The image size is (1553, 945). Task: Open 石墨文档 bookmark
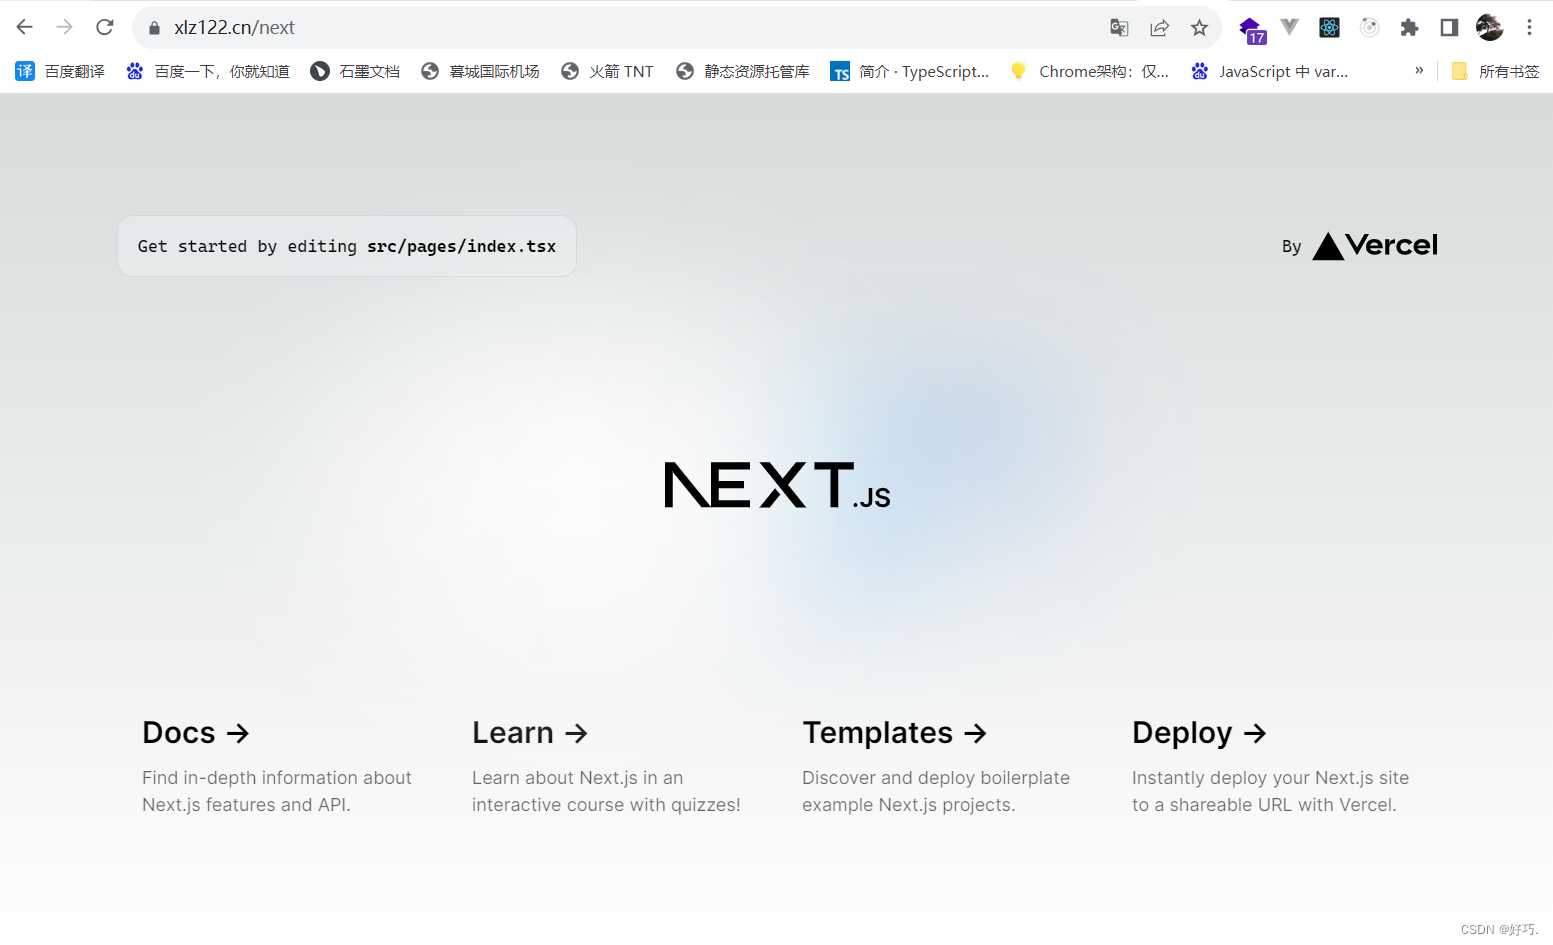[355, 71]
